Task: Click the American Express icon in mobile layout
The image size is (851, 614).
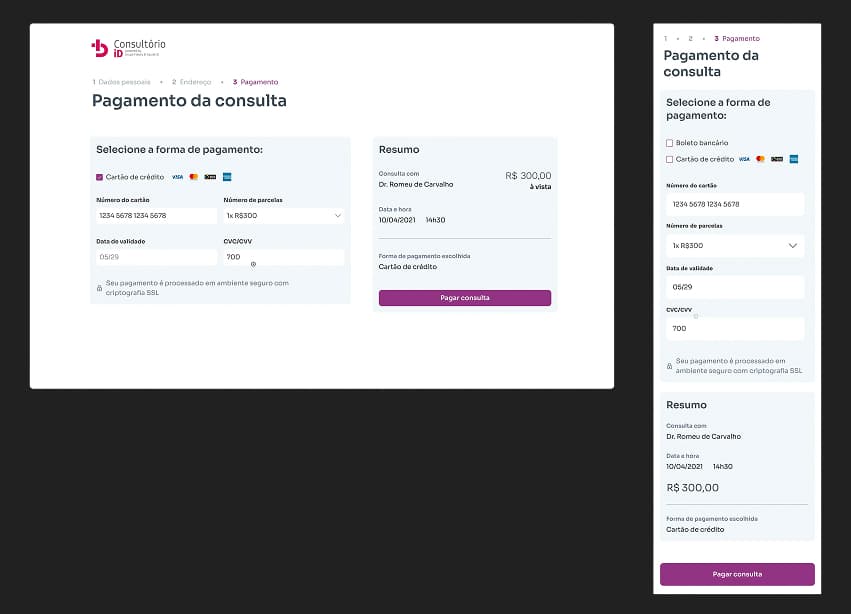Action: tap(793, 159)
